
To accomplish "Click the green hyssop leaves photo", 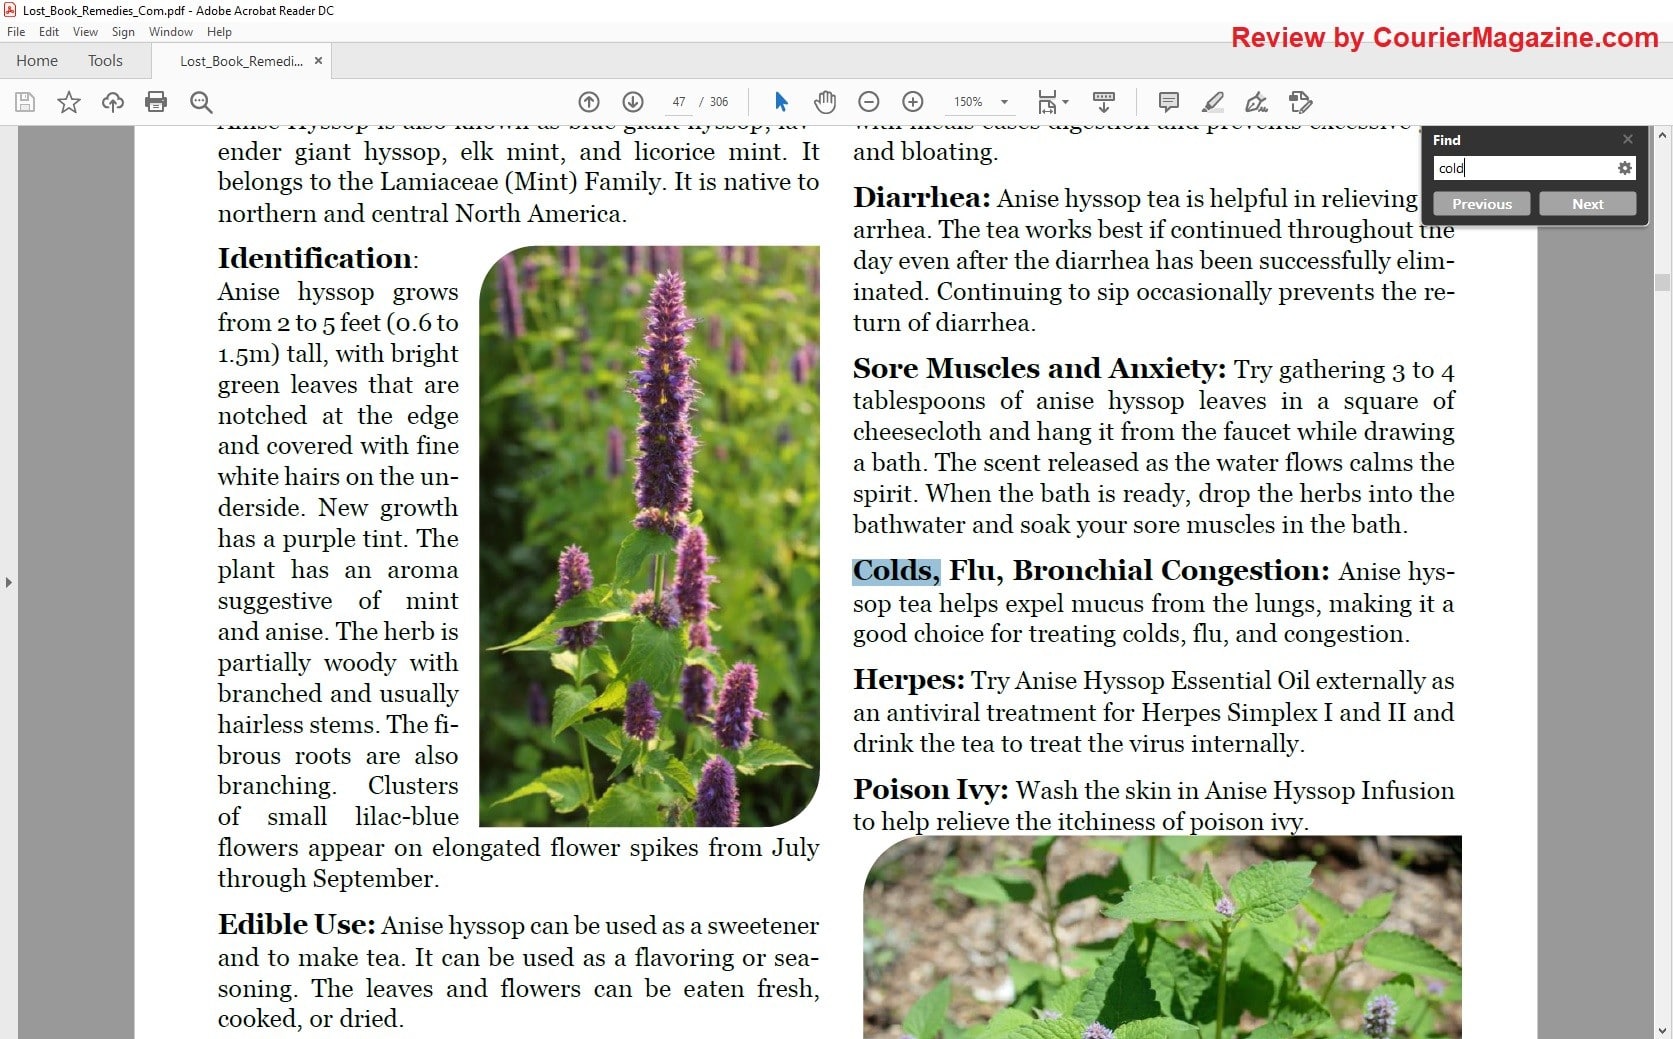I will pos(1162,937).
